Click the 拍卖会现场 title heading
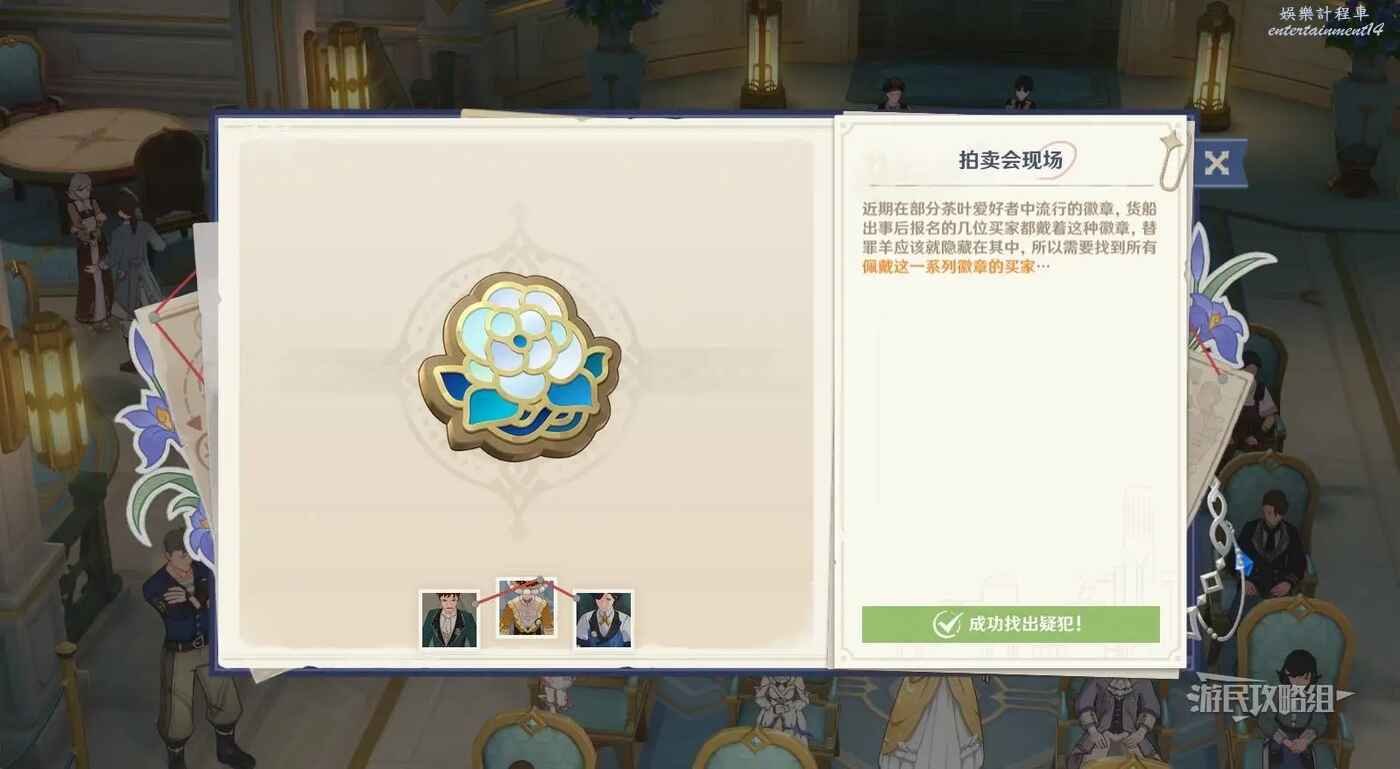 pyautogui.click(x=1010, y=160)
